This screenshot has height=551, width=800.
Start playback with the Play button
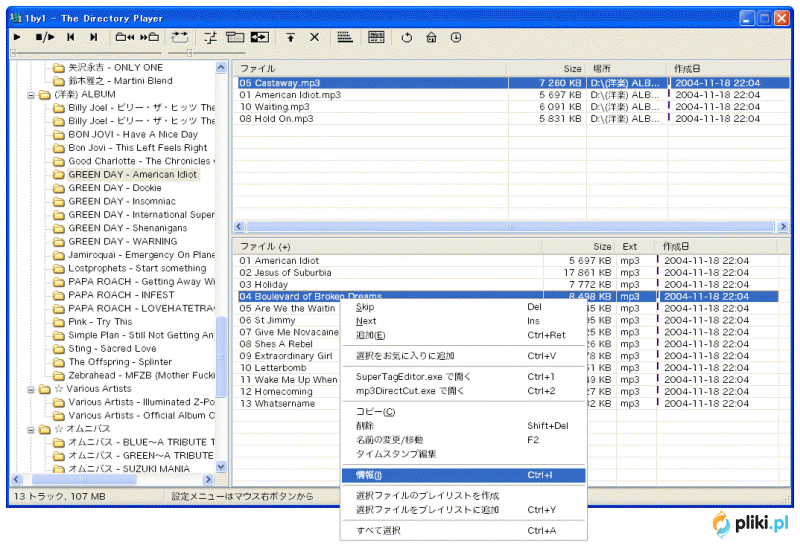(x=17, y=37)
